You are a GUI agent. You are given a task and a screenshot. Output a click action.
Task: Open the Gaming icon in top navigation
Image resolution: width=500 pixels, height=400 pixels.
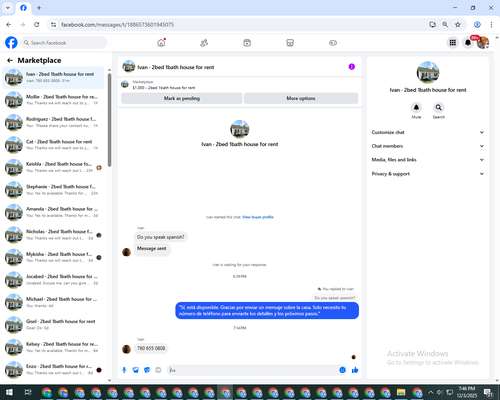333,43
